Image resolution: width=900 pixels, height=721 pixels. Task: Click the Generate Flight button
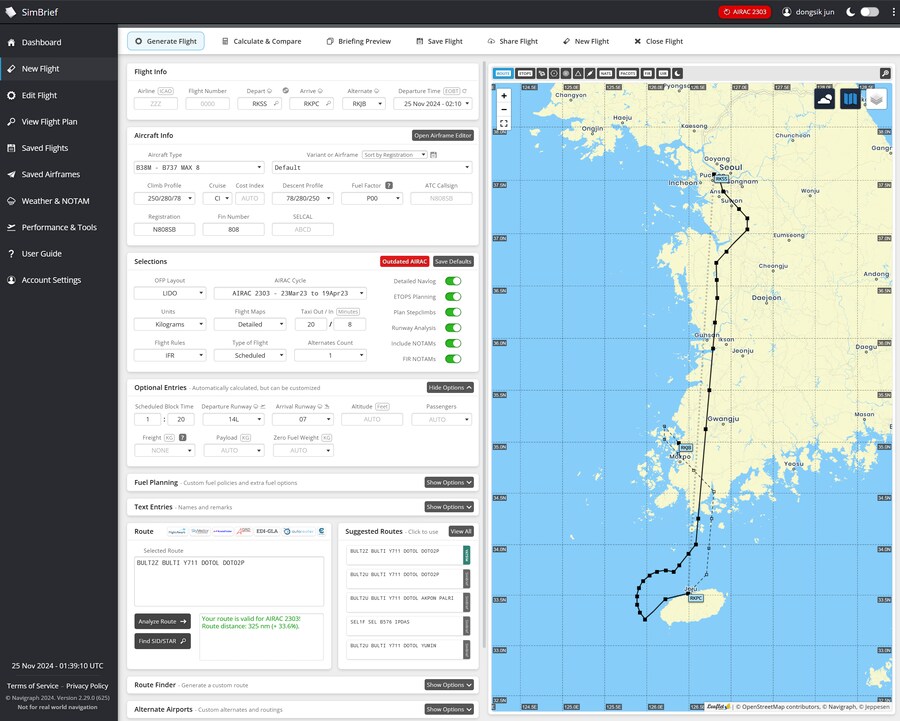pos(166,41)
